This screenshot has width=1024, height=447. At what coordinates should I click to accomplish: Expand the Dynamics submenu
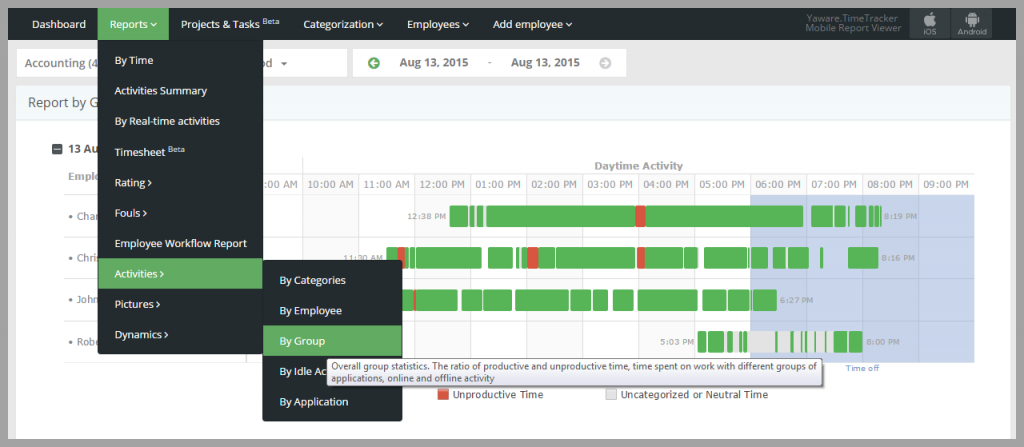click(180, 334)
